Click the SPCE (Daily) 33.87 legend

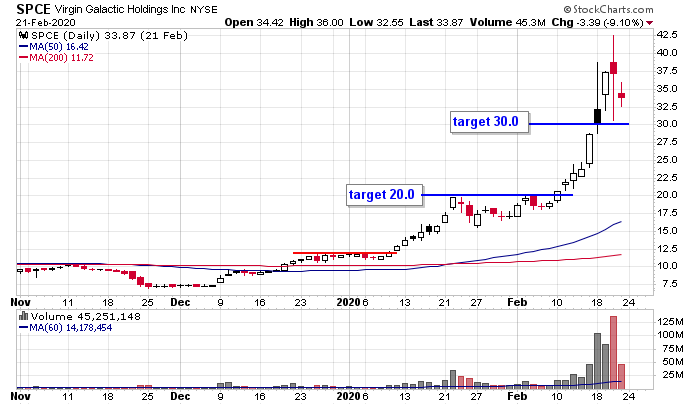[x=109, y=35]
